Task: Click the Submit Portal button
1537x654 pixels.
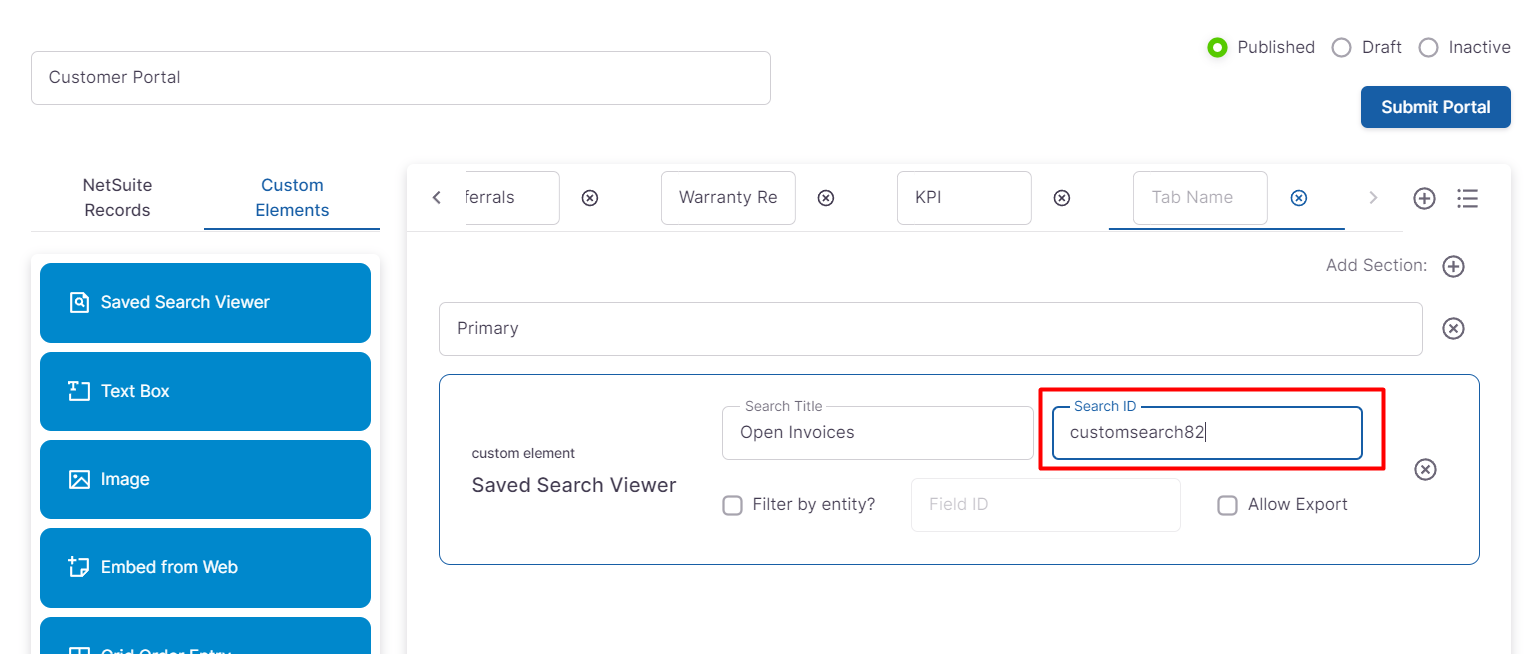Action: tap(1435, 107)
